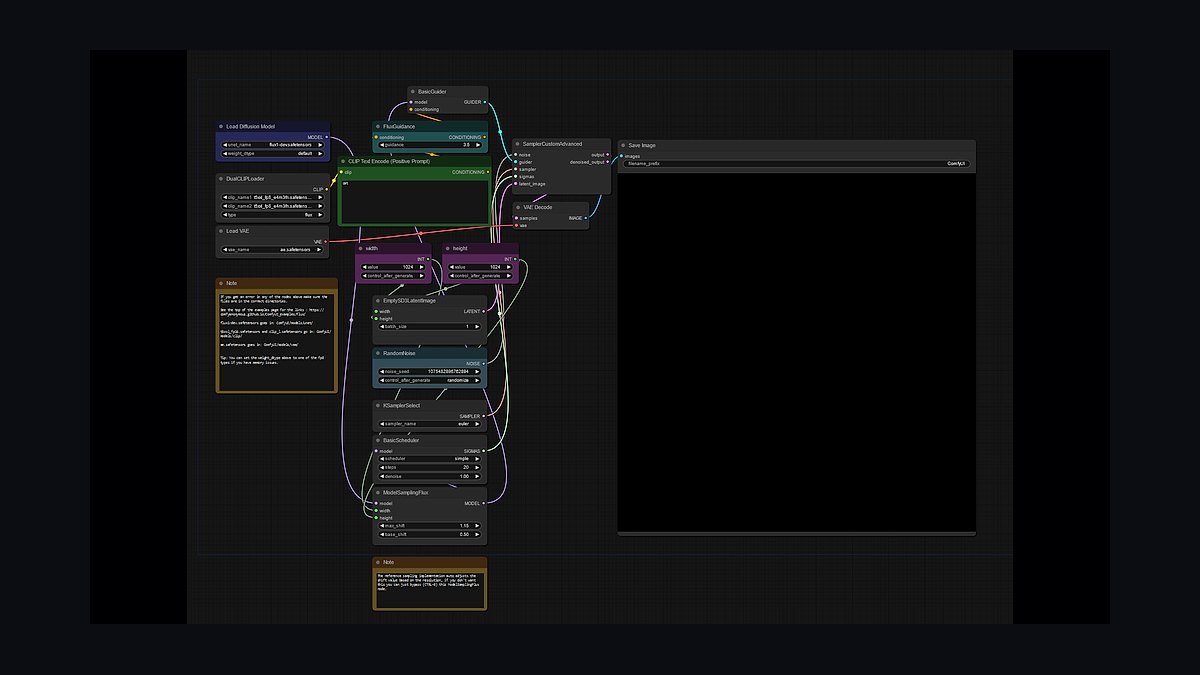Collapse the Load Diffusion Model node via its dot
Screen dimensions: 1200x675
pos(221,127)
